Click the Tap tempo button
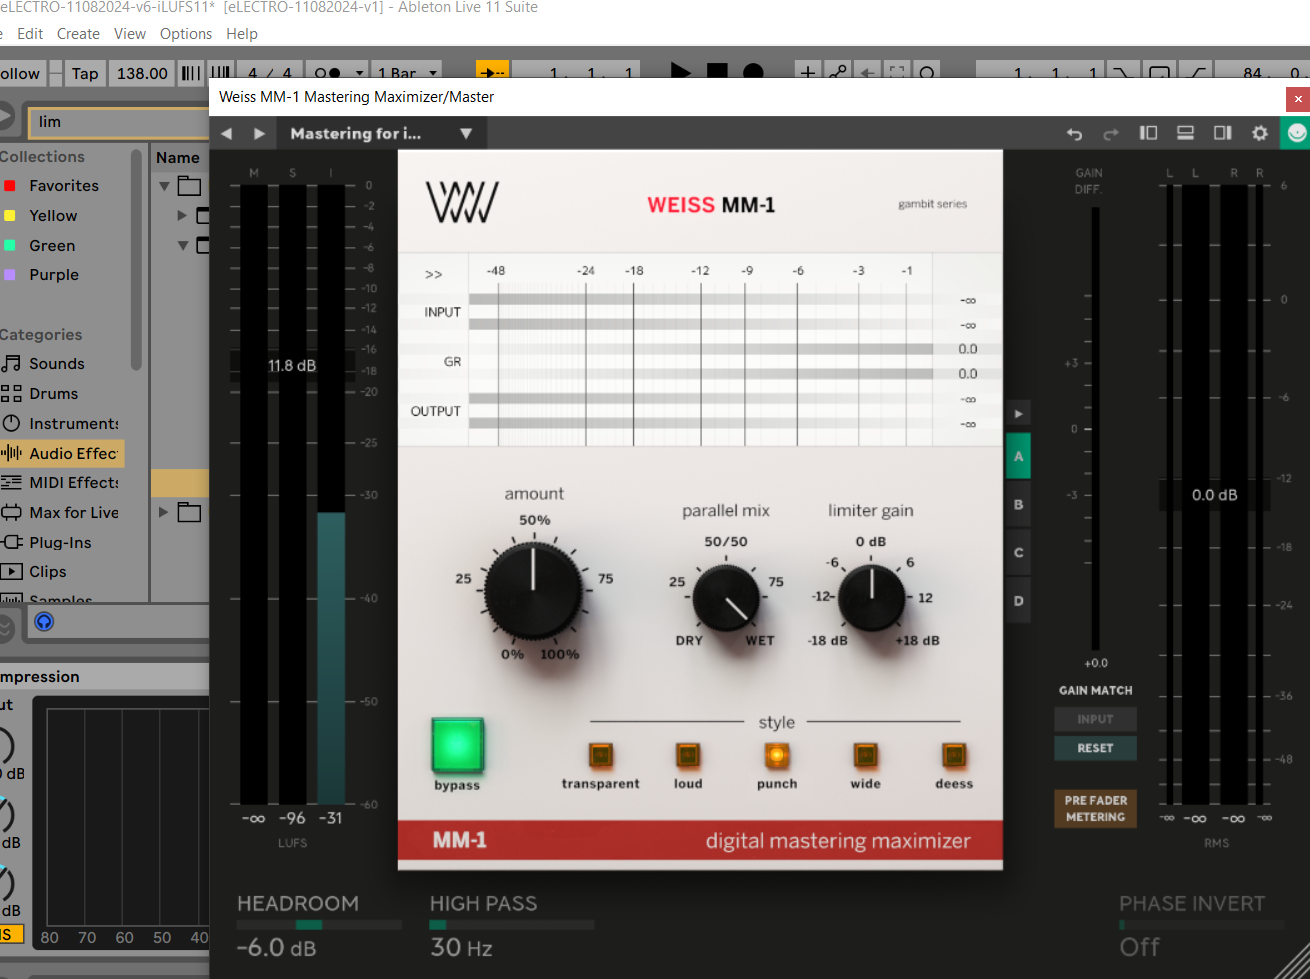 [x=85, y=73]
